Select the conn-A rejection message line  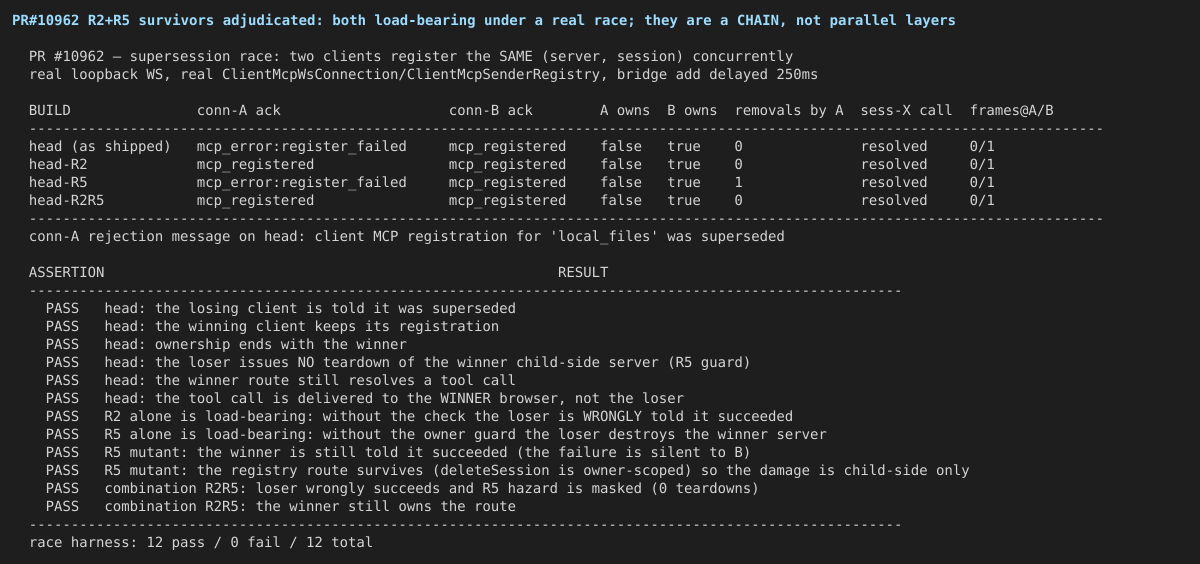(407, 236)
